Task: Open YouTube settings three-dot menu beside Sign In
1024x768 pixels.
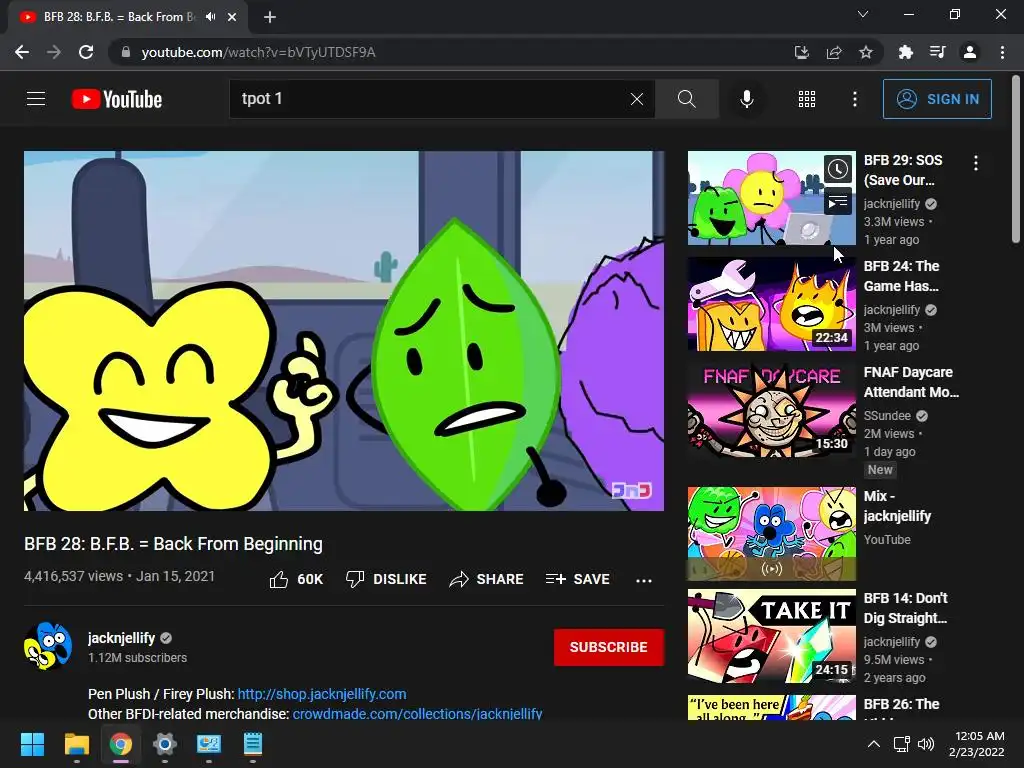Action: pyautogui.click(x=854, y=99)
